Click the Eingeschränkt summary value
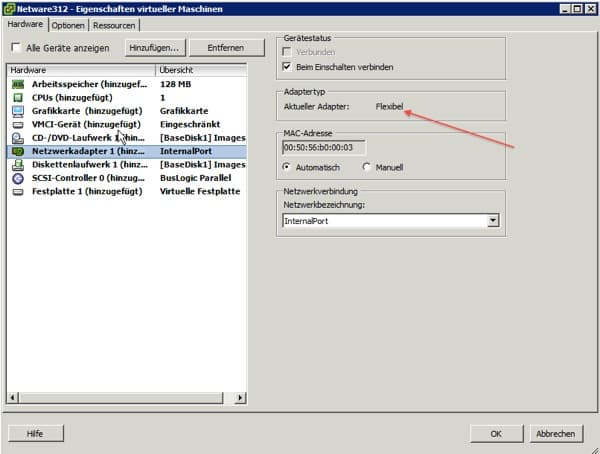 pyautogui.click(x=190, y=124)
